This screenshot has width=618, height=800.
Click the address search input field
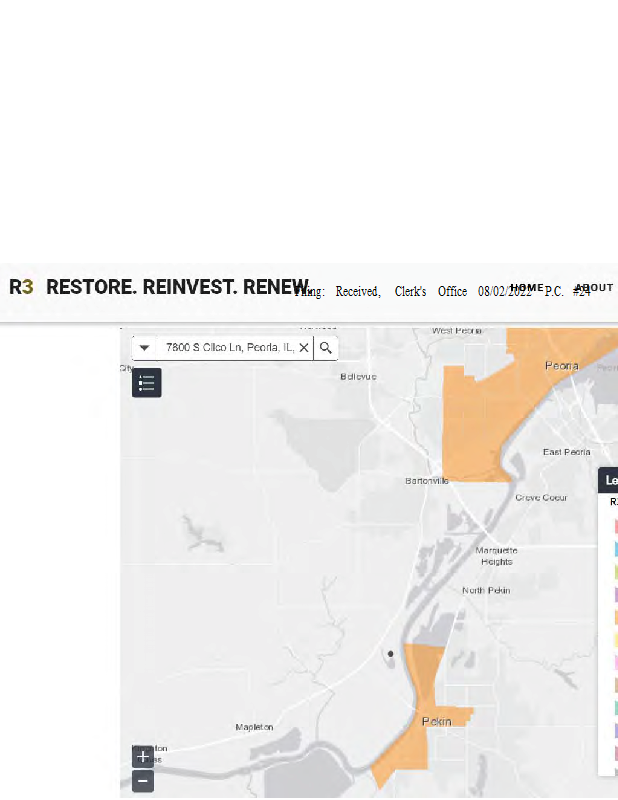[228, 348]
